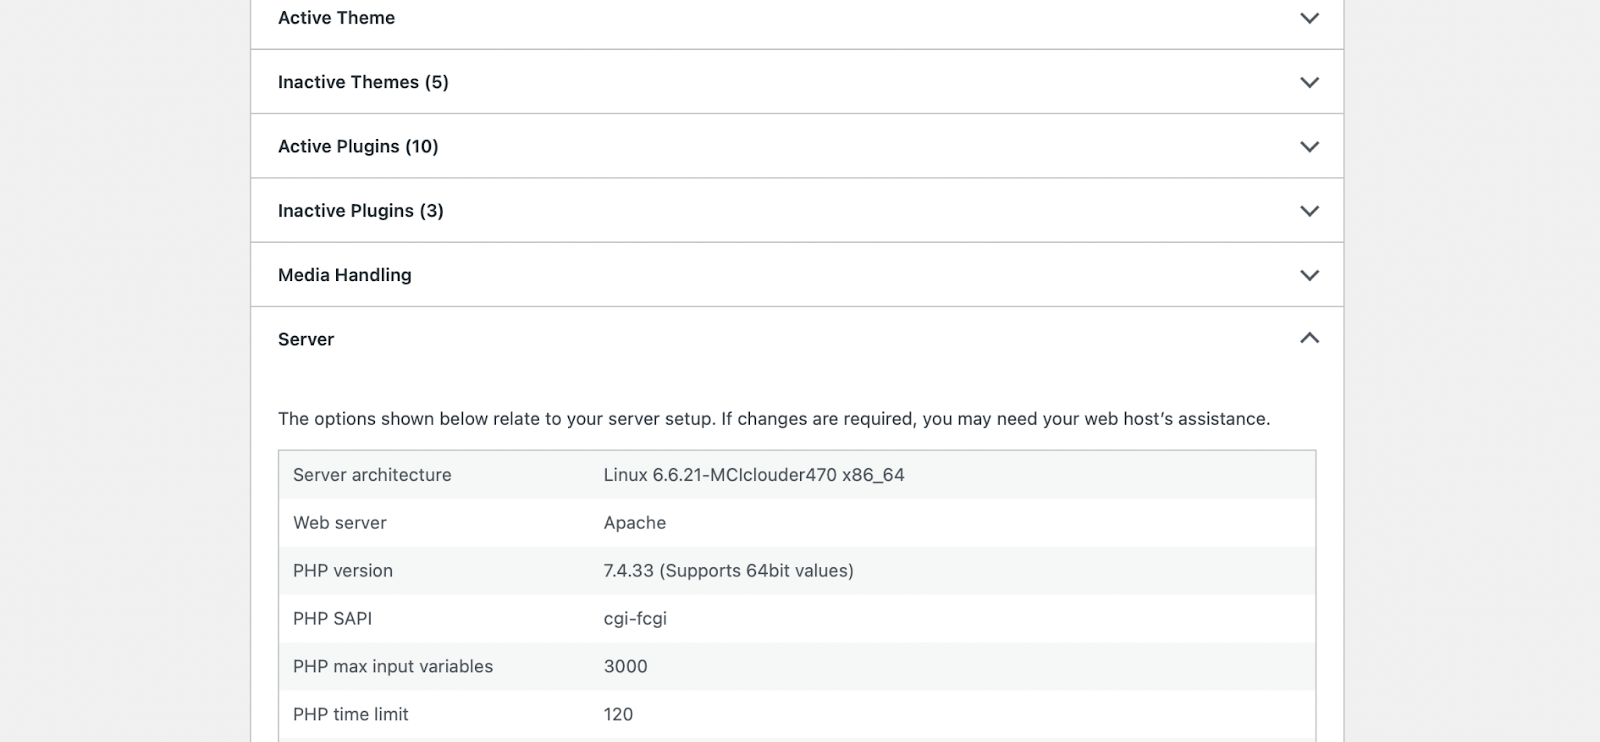Click the Active Plugins (10) down arrow
1600x742 pixels.
pyautogui.click(x=1309, y=147)
